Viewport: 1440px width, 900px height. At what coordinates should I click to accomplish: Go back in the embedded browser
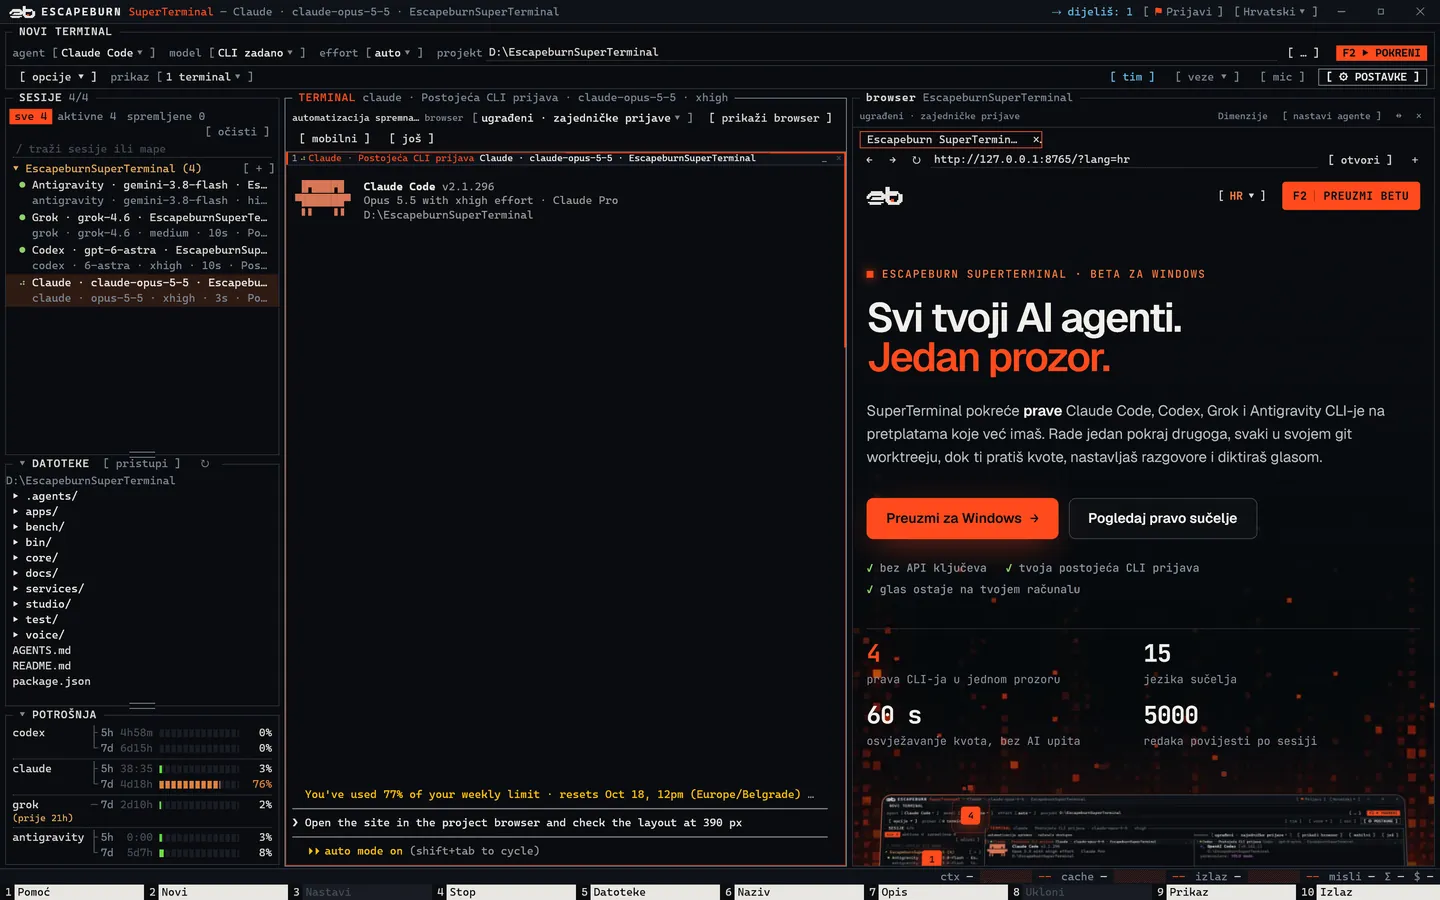(x=869, y=160)
